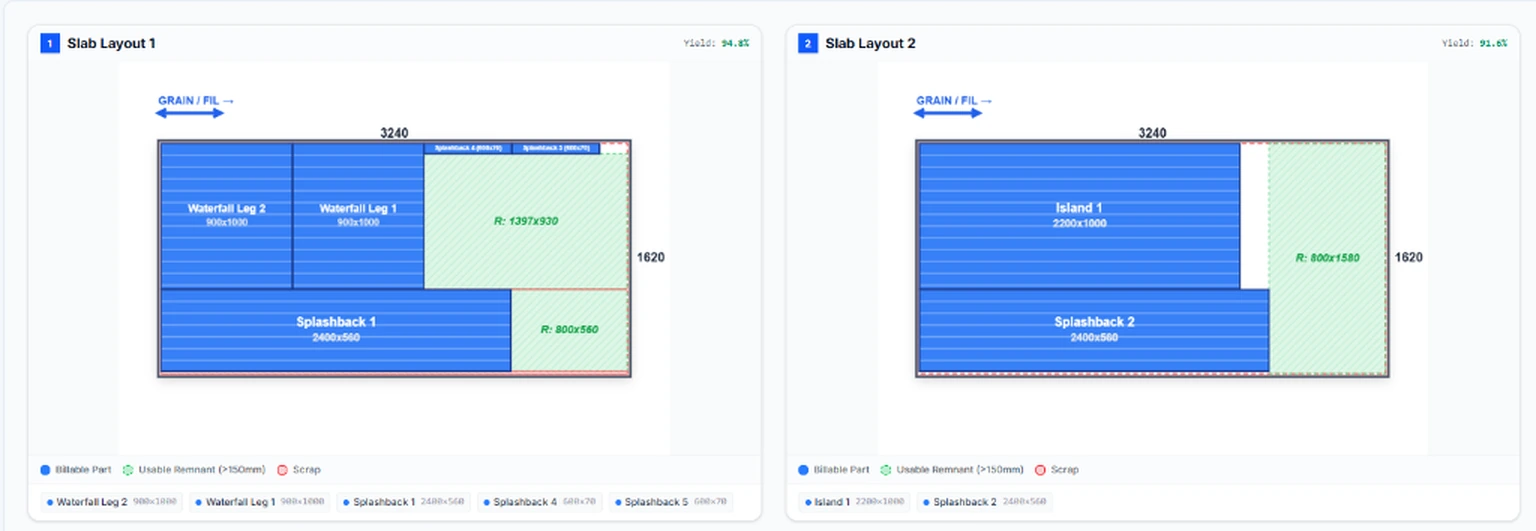Select the Waterfall Leg 1 piece in the diagram

(x=358, y=215)
